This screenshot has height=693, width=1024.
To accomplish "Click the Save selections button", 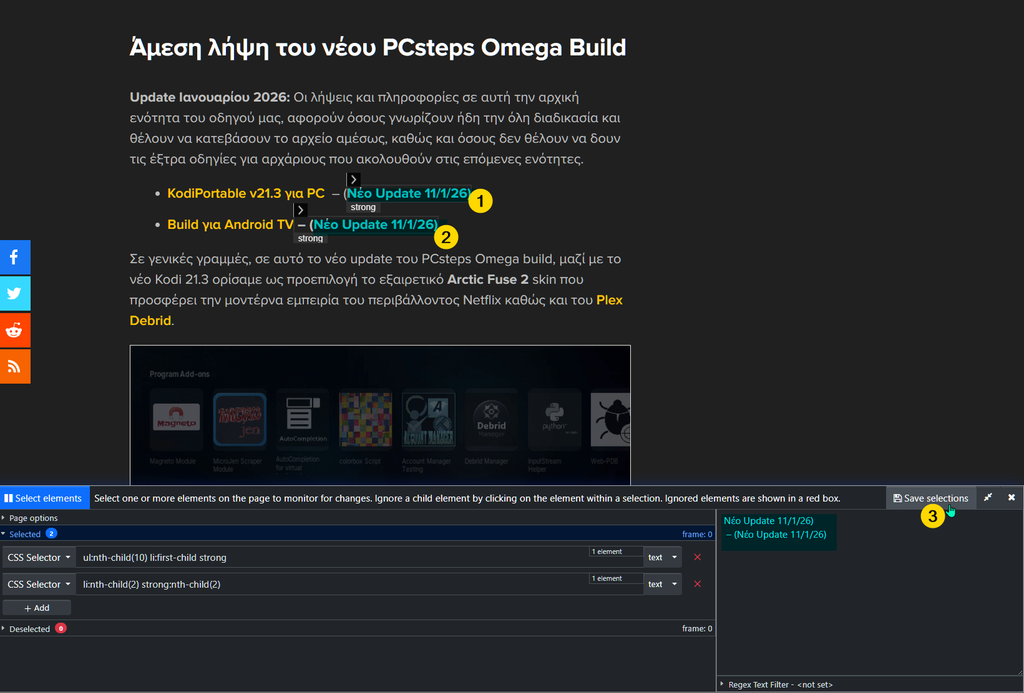I will click(931, 498).
